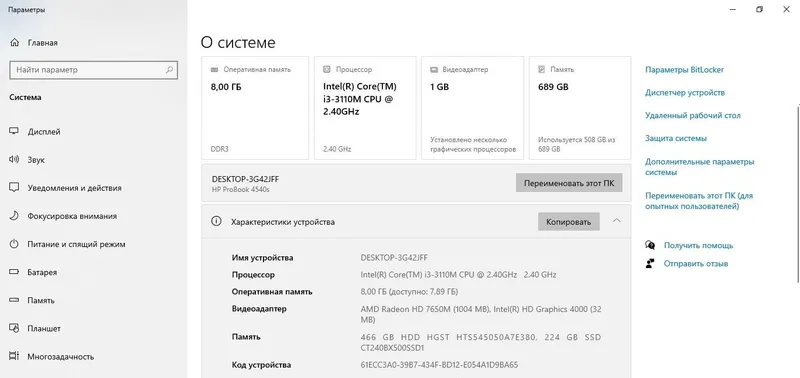Click the Видеоадаптер 1 GB card
The image size is (800, 378).
tap(472, 108)
